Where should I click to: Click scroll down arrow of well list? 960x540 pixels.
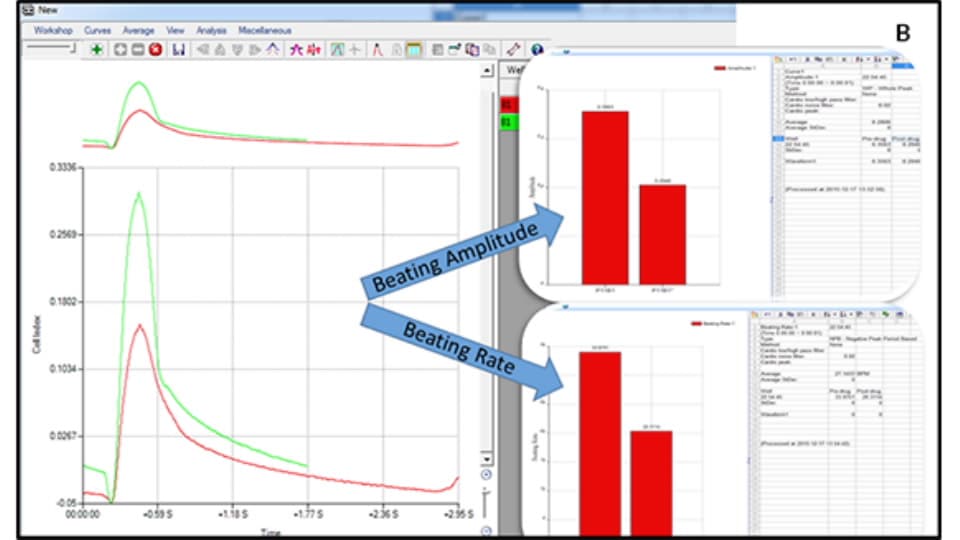(487, 459)
